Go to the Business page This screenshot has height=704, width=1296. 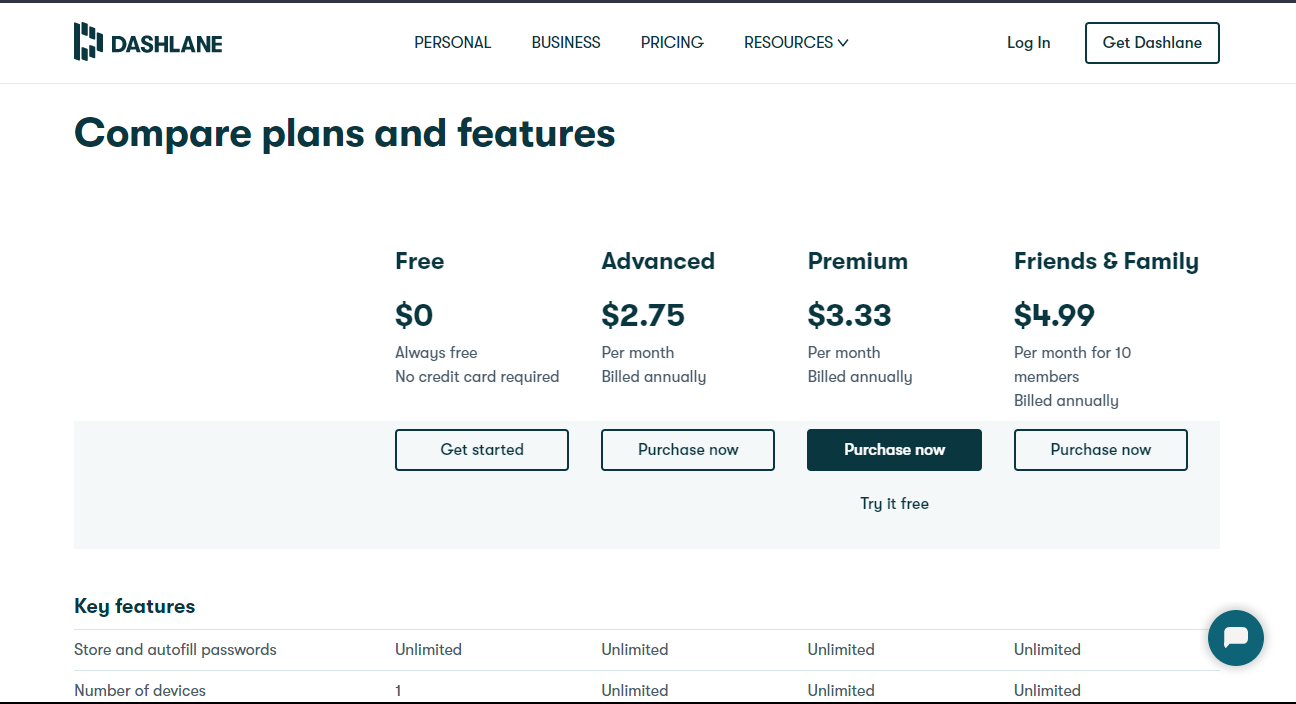[x=566, y=42]
